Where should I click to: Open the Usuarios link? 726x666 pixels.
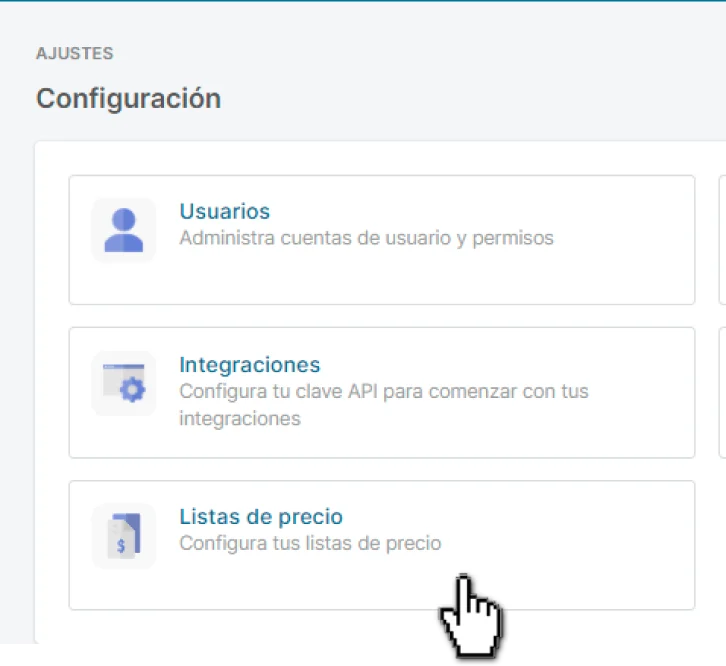[x=225, y=212]
